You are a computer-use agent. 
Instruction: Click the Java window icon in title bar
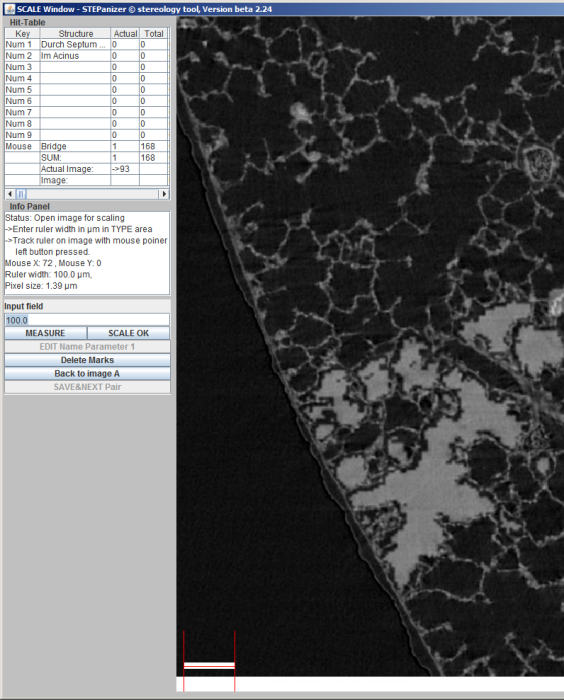[x=9, y=8]
